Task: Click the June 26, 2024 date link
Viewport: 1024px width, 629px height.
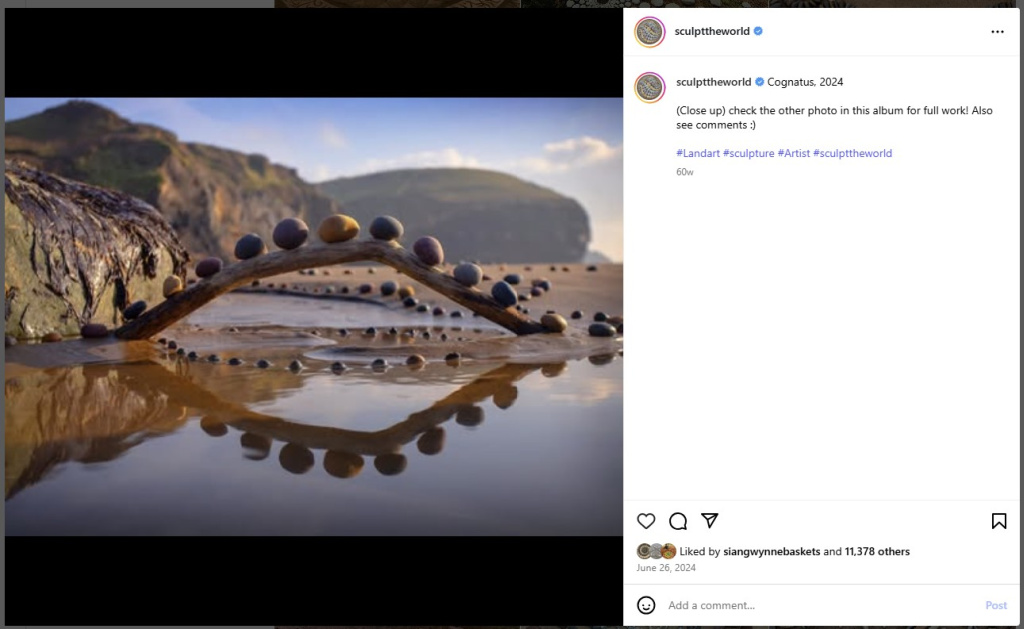Action: coord(666,568)
